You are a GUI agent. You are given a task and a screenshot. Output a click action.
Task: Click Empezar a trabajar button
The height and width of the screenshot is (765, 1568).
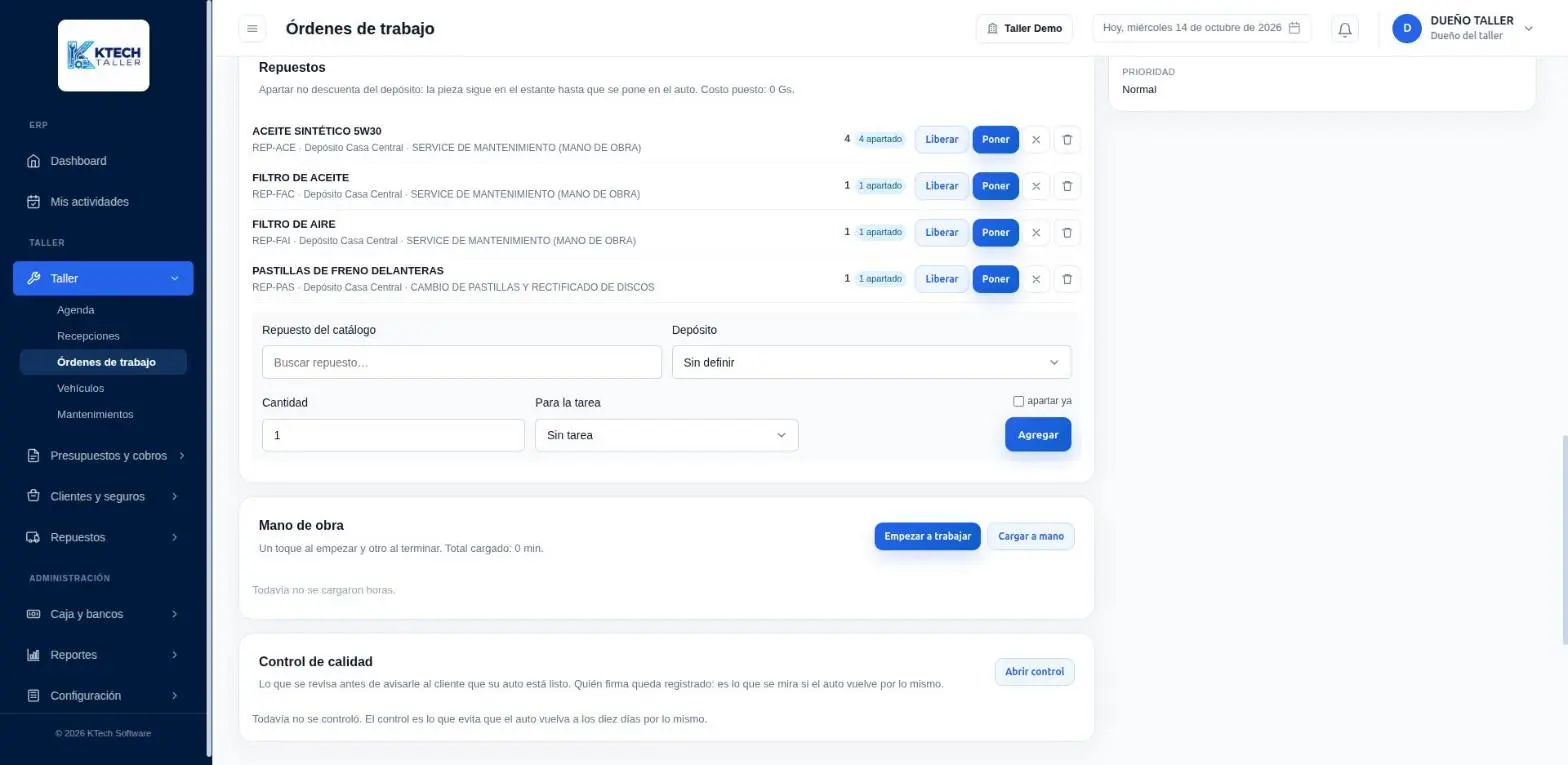927,537
